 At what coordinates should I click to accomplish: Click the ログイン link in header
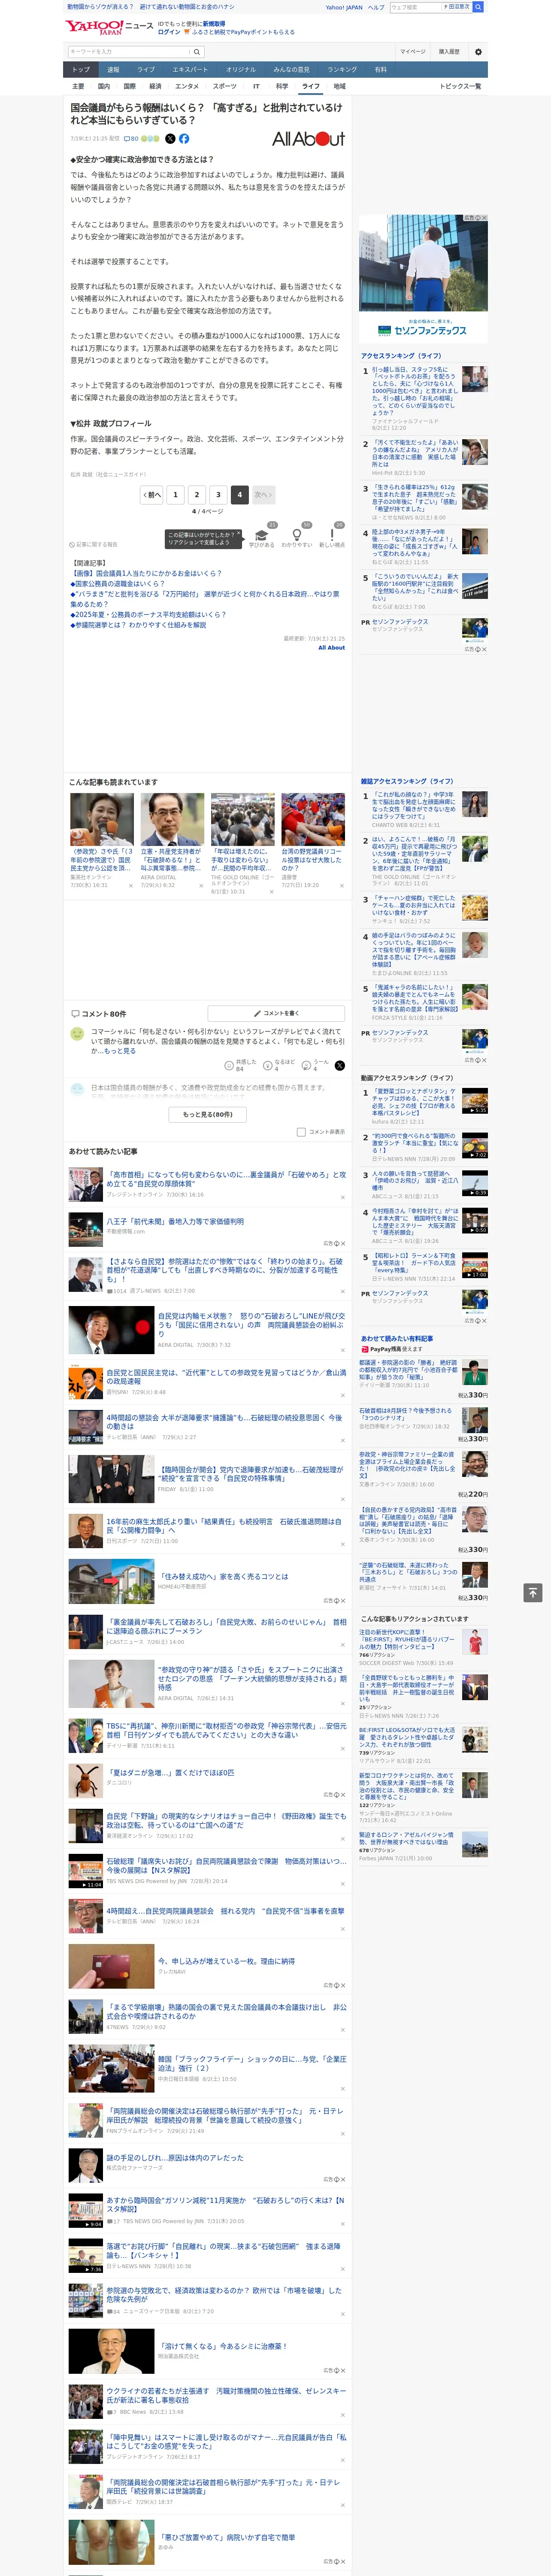tap(169, 32)
